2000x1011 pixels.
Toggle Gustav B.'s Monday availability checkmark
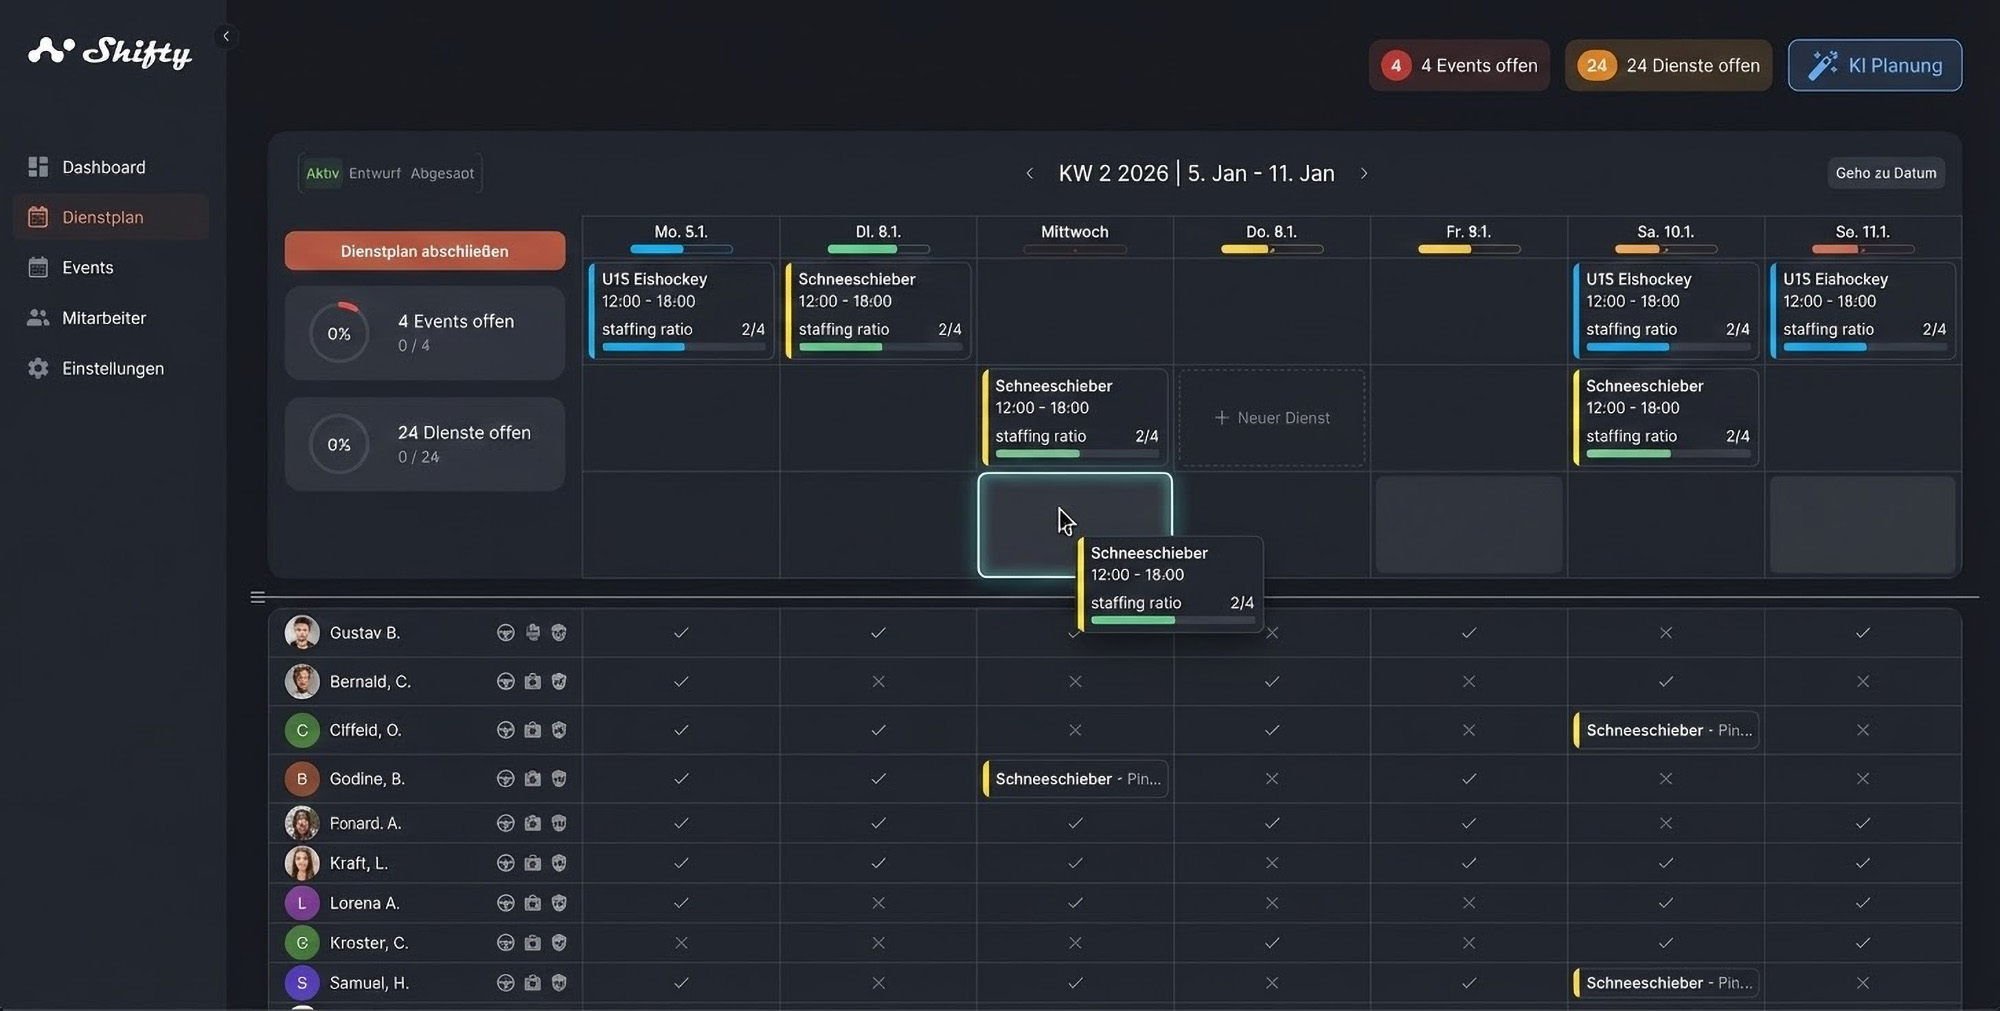pyautogui.click(x=681, y=633)
